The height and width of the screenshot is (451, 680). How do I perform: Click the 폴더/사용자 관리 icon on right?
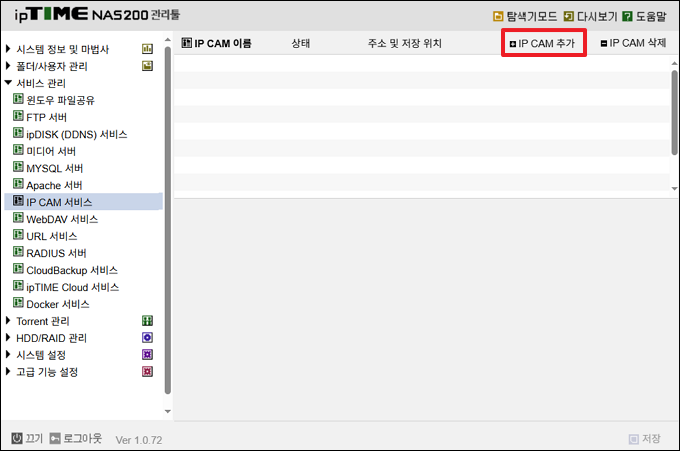147,66
